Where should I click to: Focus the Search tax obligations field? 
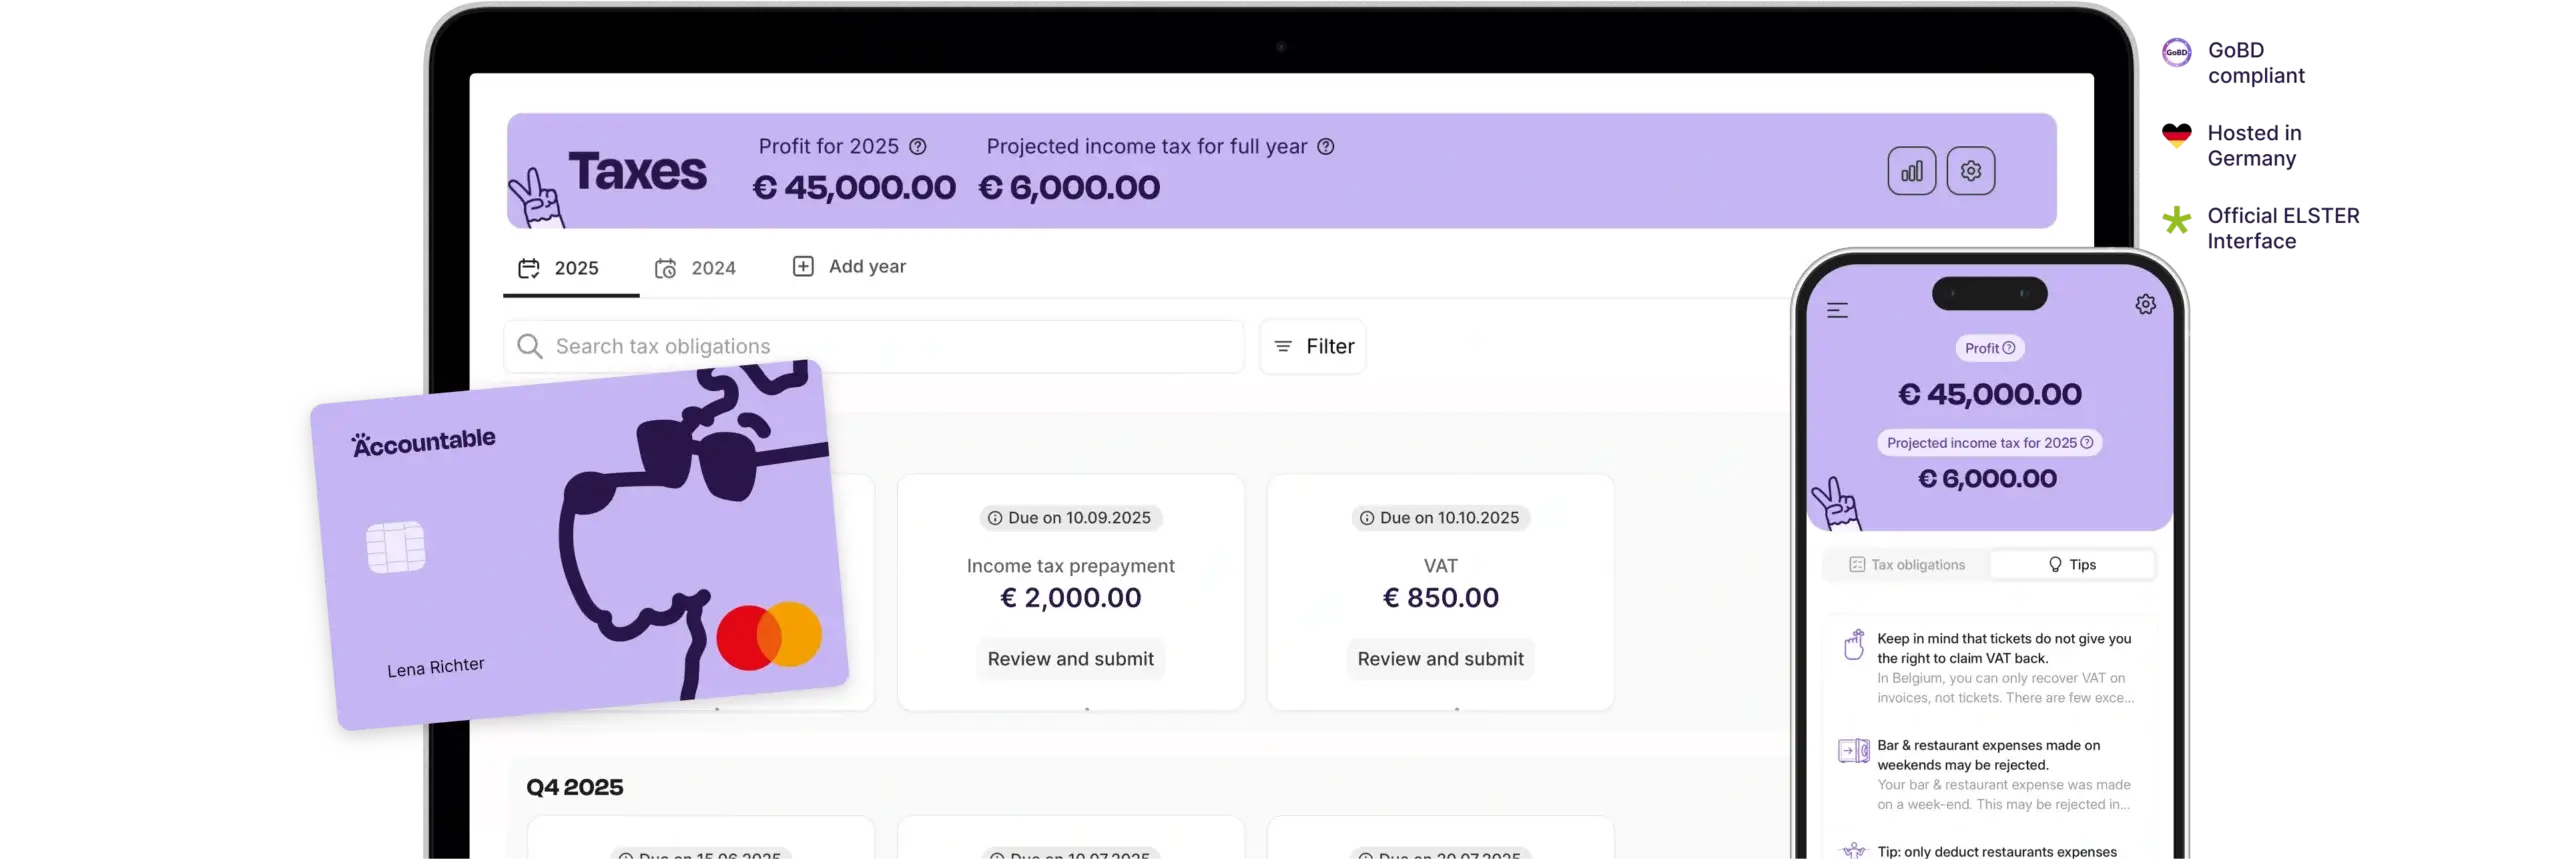[x=874, y=346]
